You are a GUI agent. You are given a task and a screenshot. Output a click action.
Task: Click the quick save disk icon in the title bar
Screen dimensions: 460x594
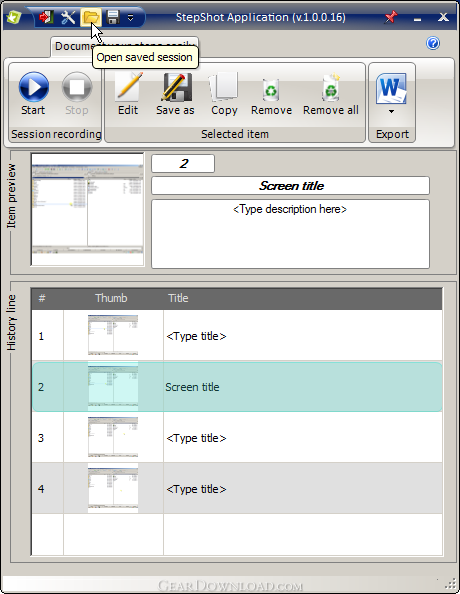click(x=113, y=17)
